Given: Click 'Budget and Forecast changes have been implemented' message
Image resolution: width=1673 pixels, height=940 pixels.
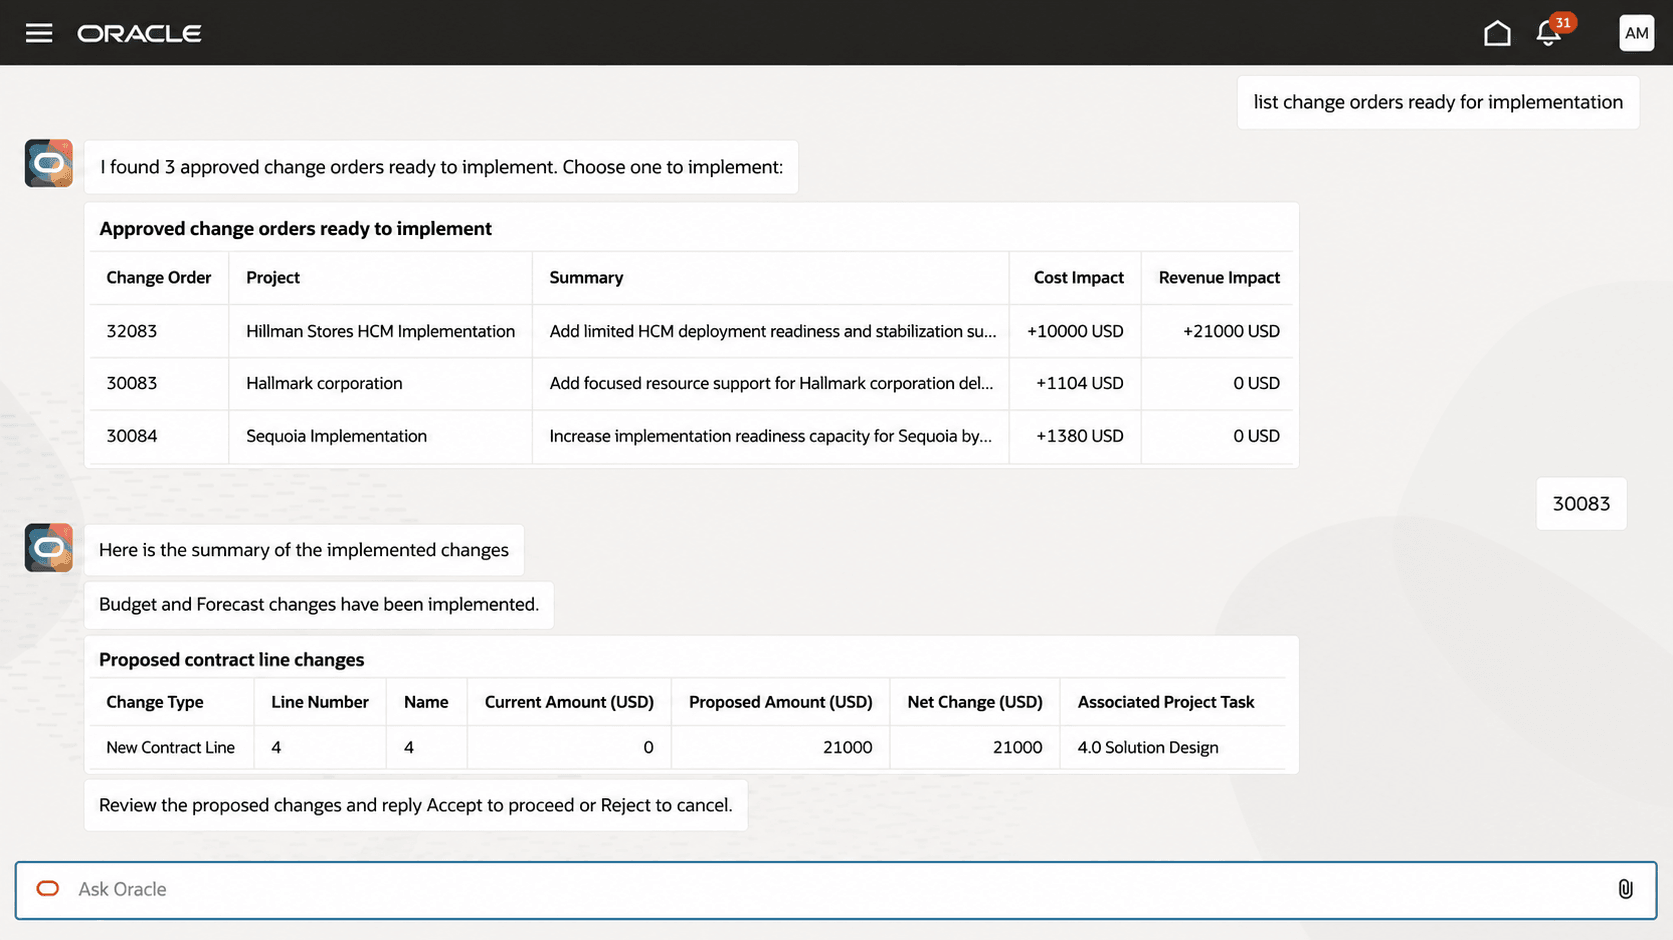Looking at the screenshot, I should pyautogui.click(x=319, y=604).
